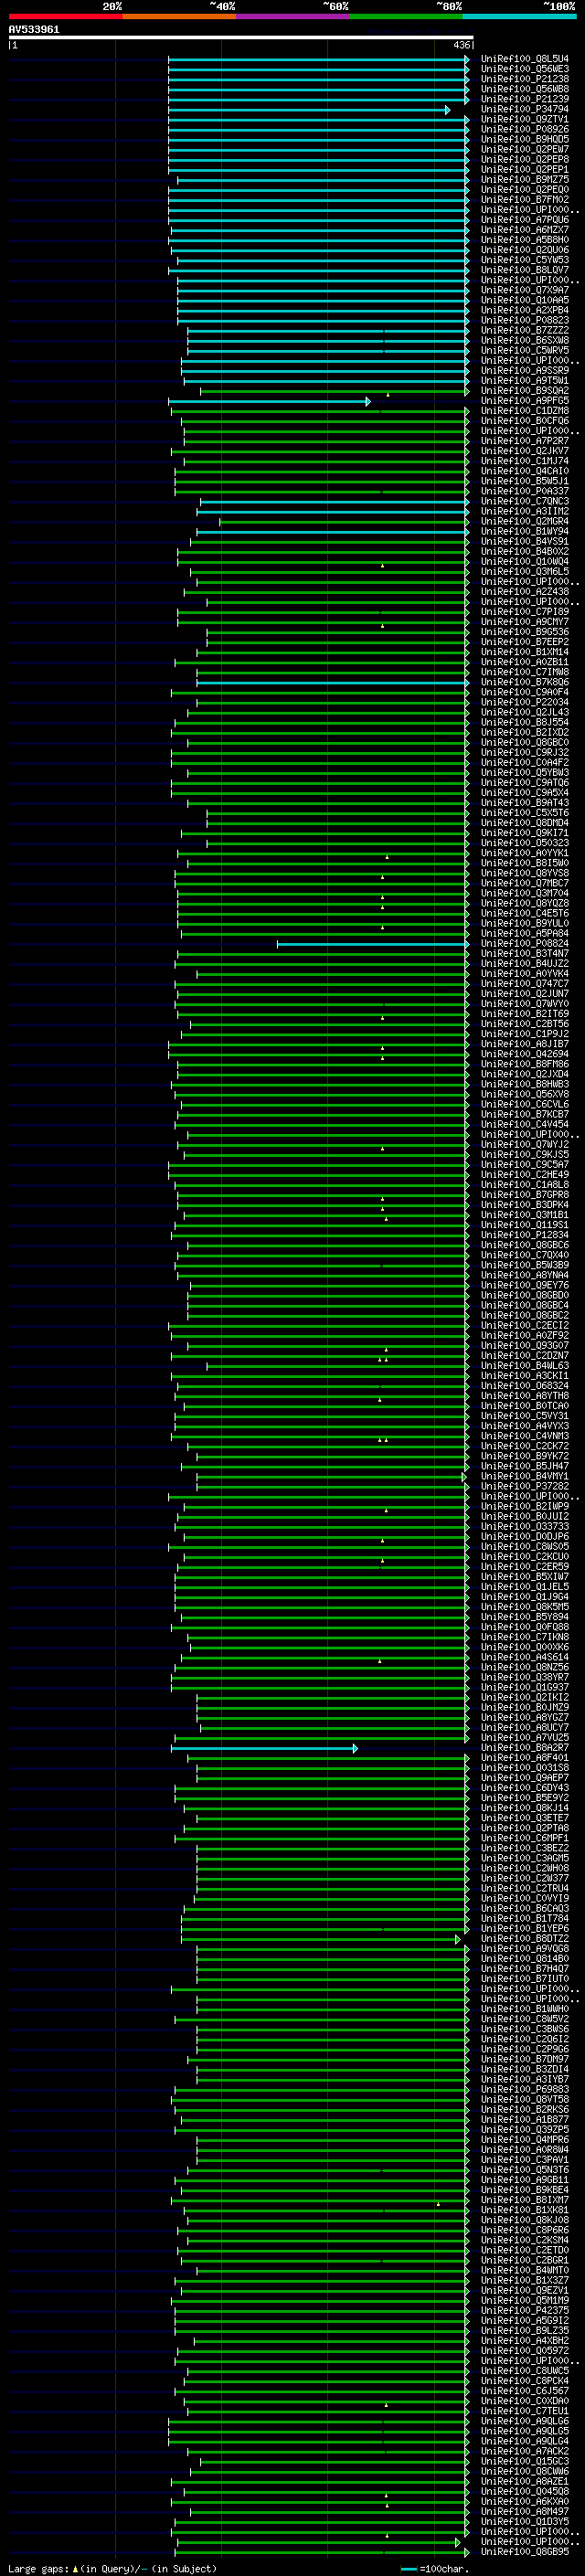Image resolution: width=585 pixels, height=2576 pixels.
Task: Open hit UniRef100_P08824
Action: [524, 943]
